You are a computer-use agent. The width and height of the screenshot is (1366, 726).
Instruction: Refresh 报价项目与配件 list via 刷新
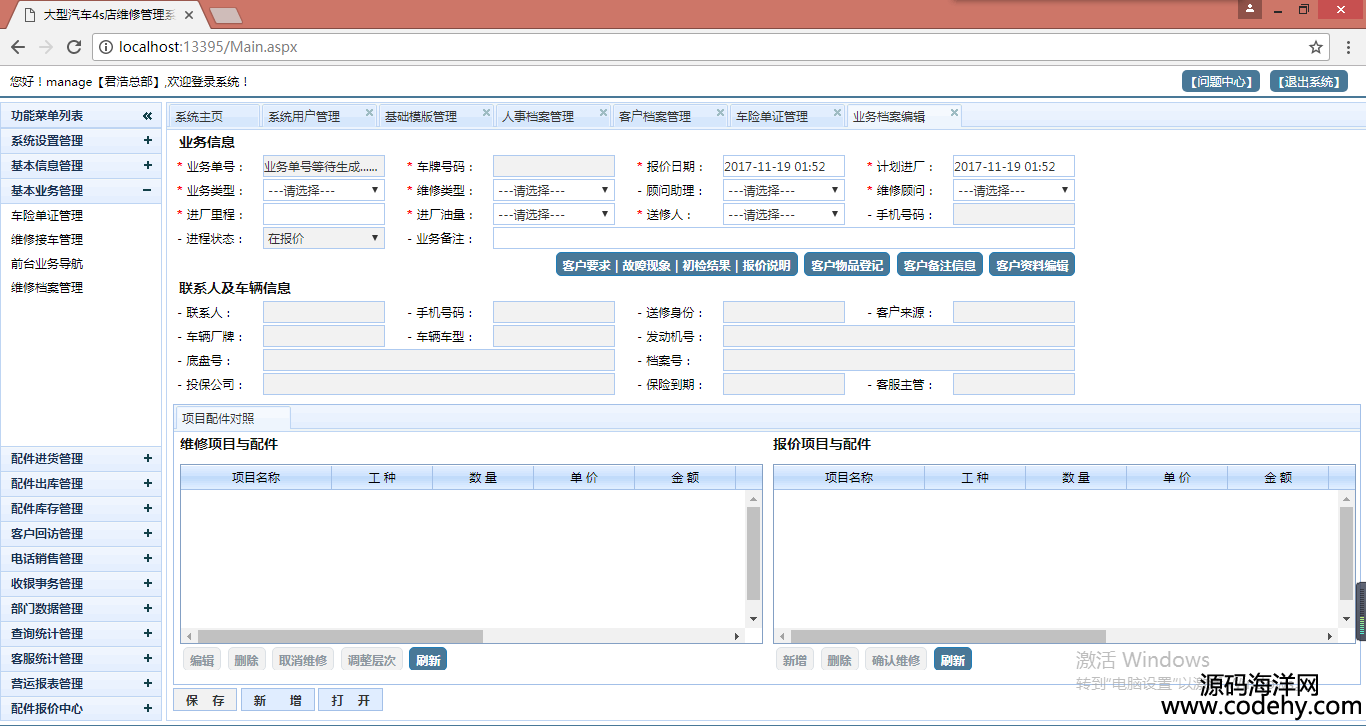click(x=953, y=660)
